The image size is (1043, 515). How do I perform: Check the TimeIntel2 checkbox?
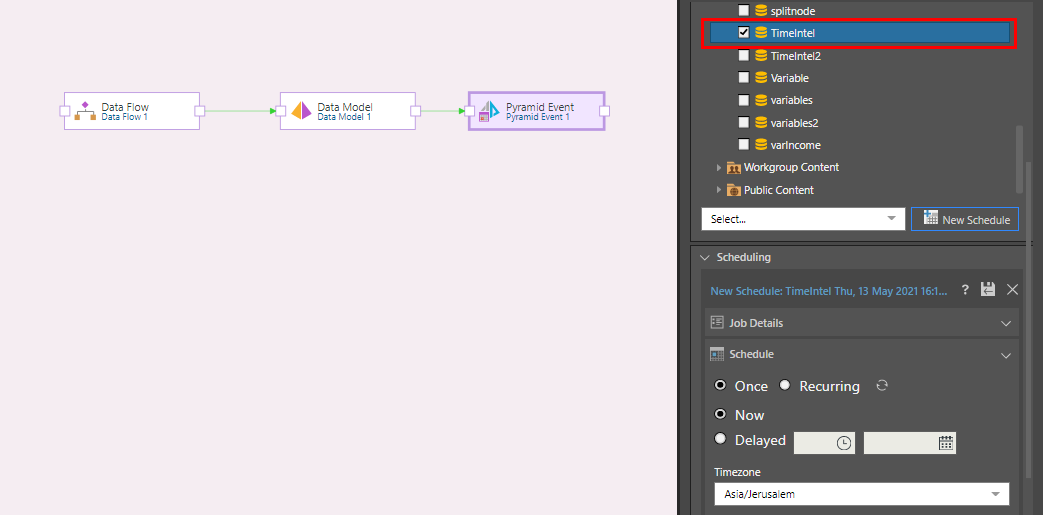point(744,56)
